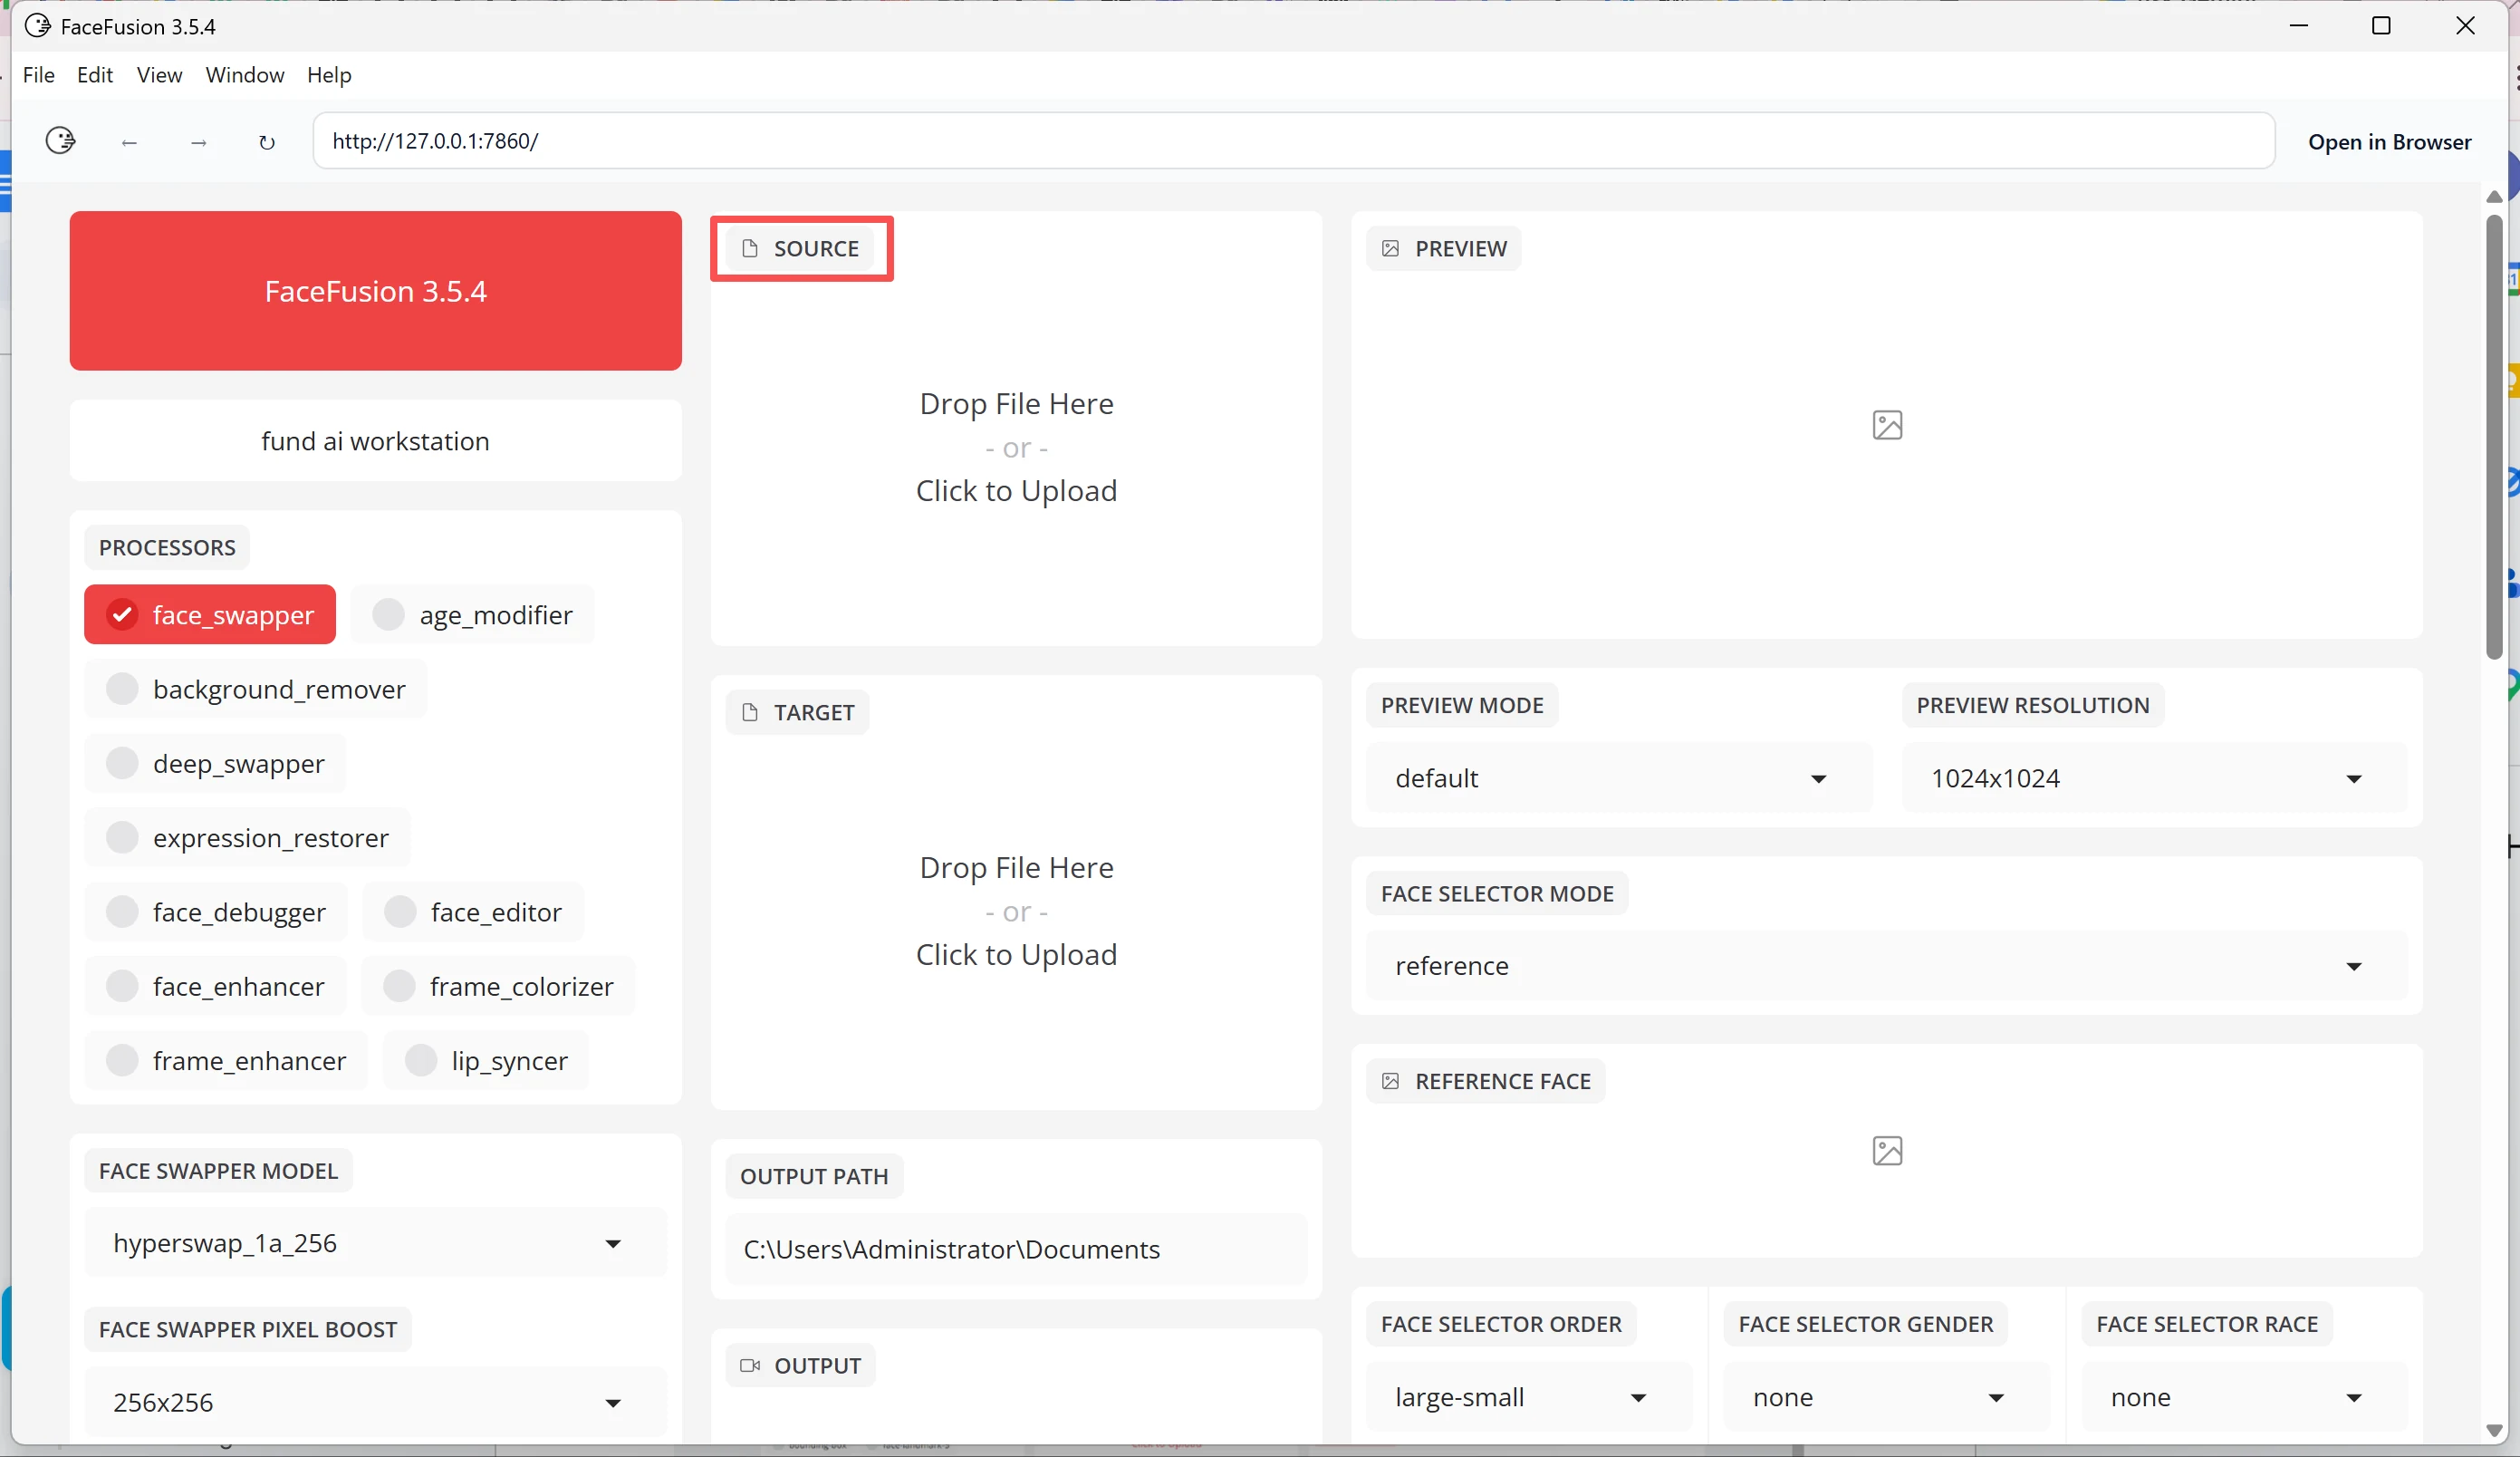Click the FACE SELECTOR RACE label
The width and height of the screenshot is (2520, 1457).
click(2206, 1324)
